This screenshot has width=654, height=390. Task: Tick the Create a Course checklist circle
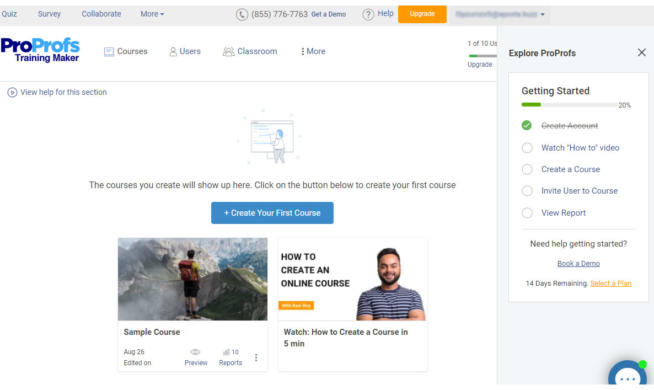pos(527,169)
